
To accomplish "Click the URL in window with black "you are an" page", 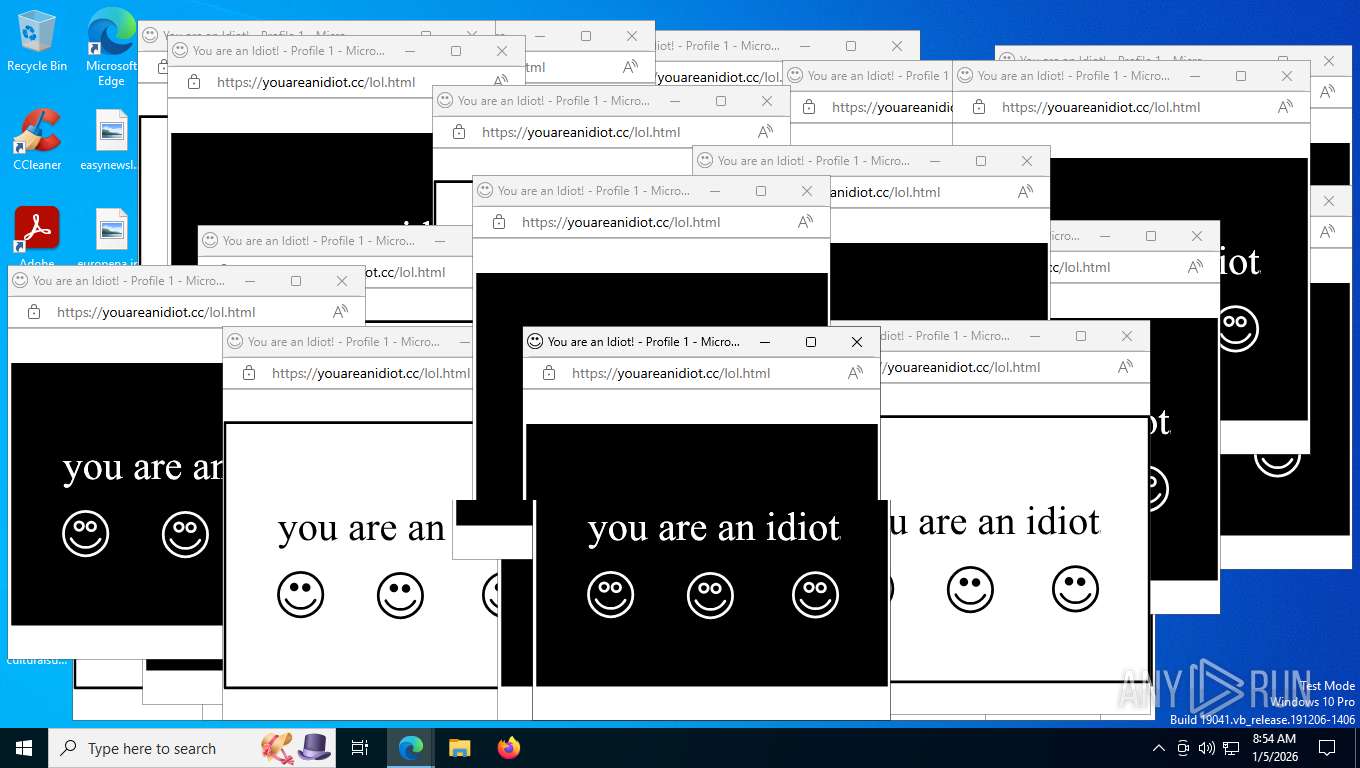I will coord(156,312).
